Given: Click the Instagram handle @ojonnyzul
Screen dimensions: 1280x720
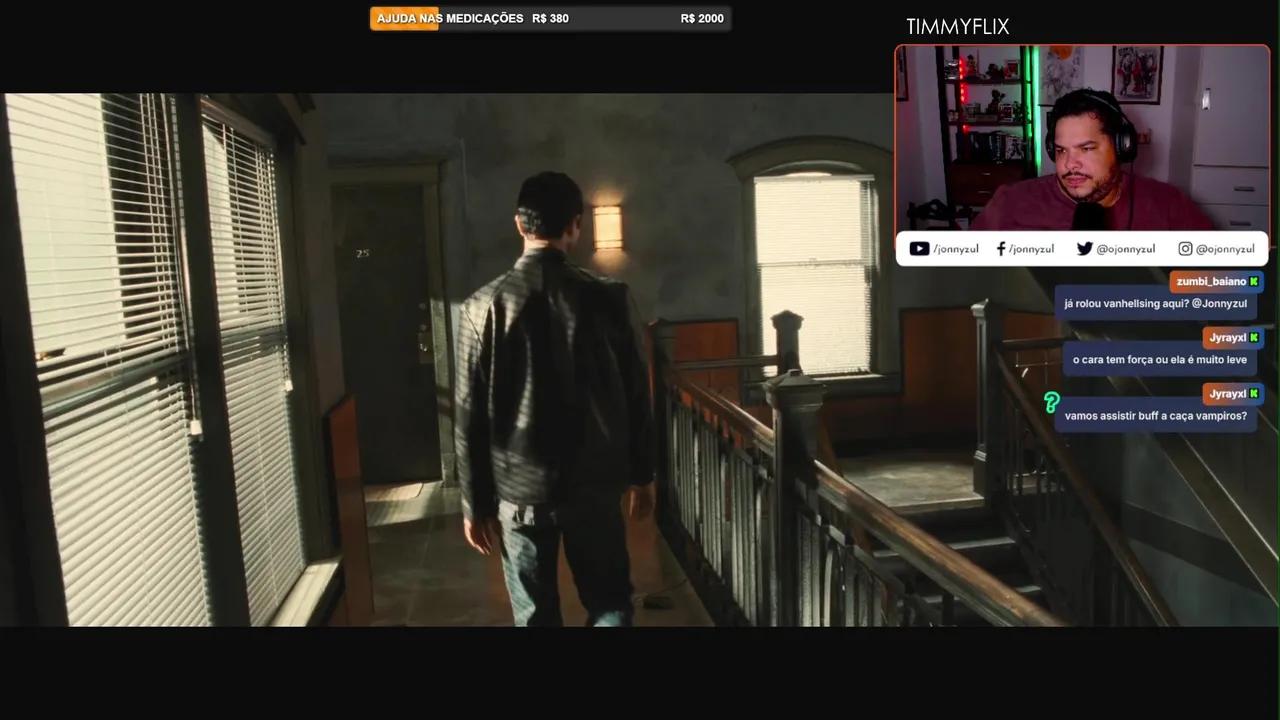Looking at the screenshot, I should (1225, 249).
